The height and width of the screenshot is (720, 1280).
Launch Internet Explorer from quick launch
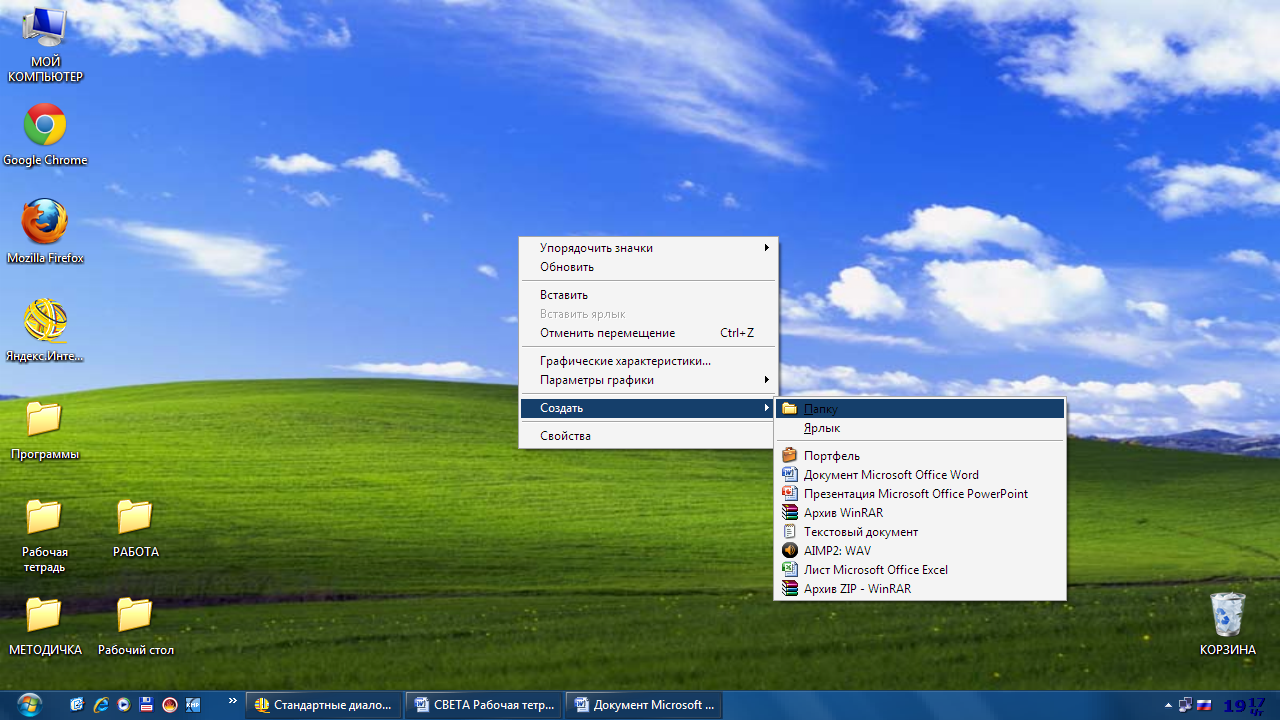101,705
